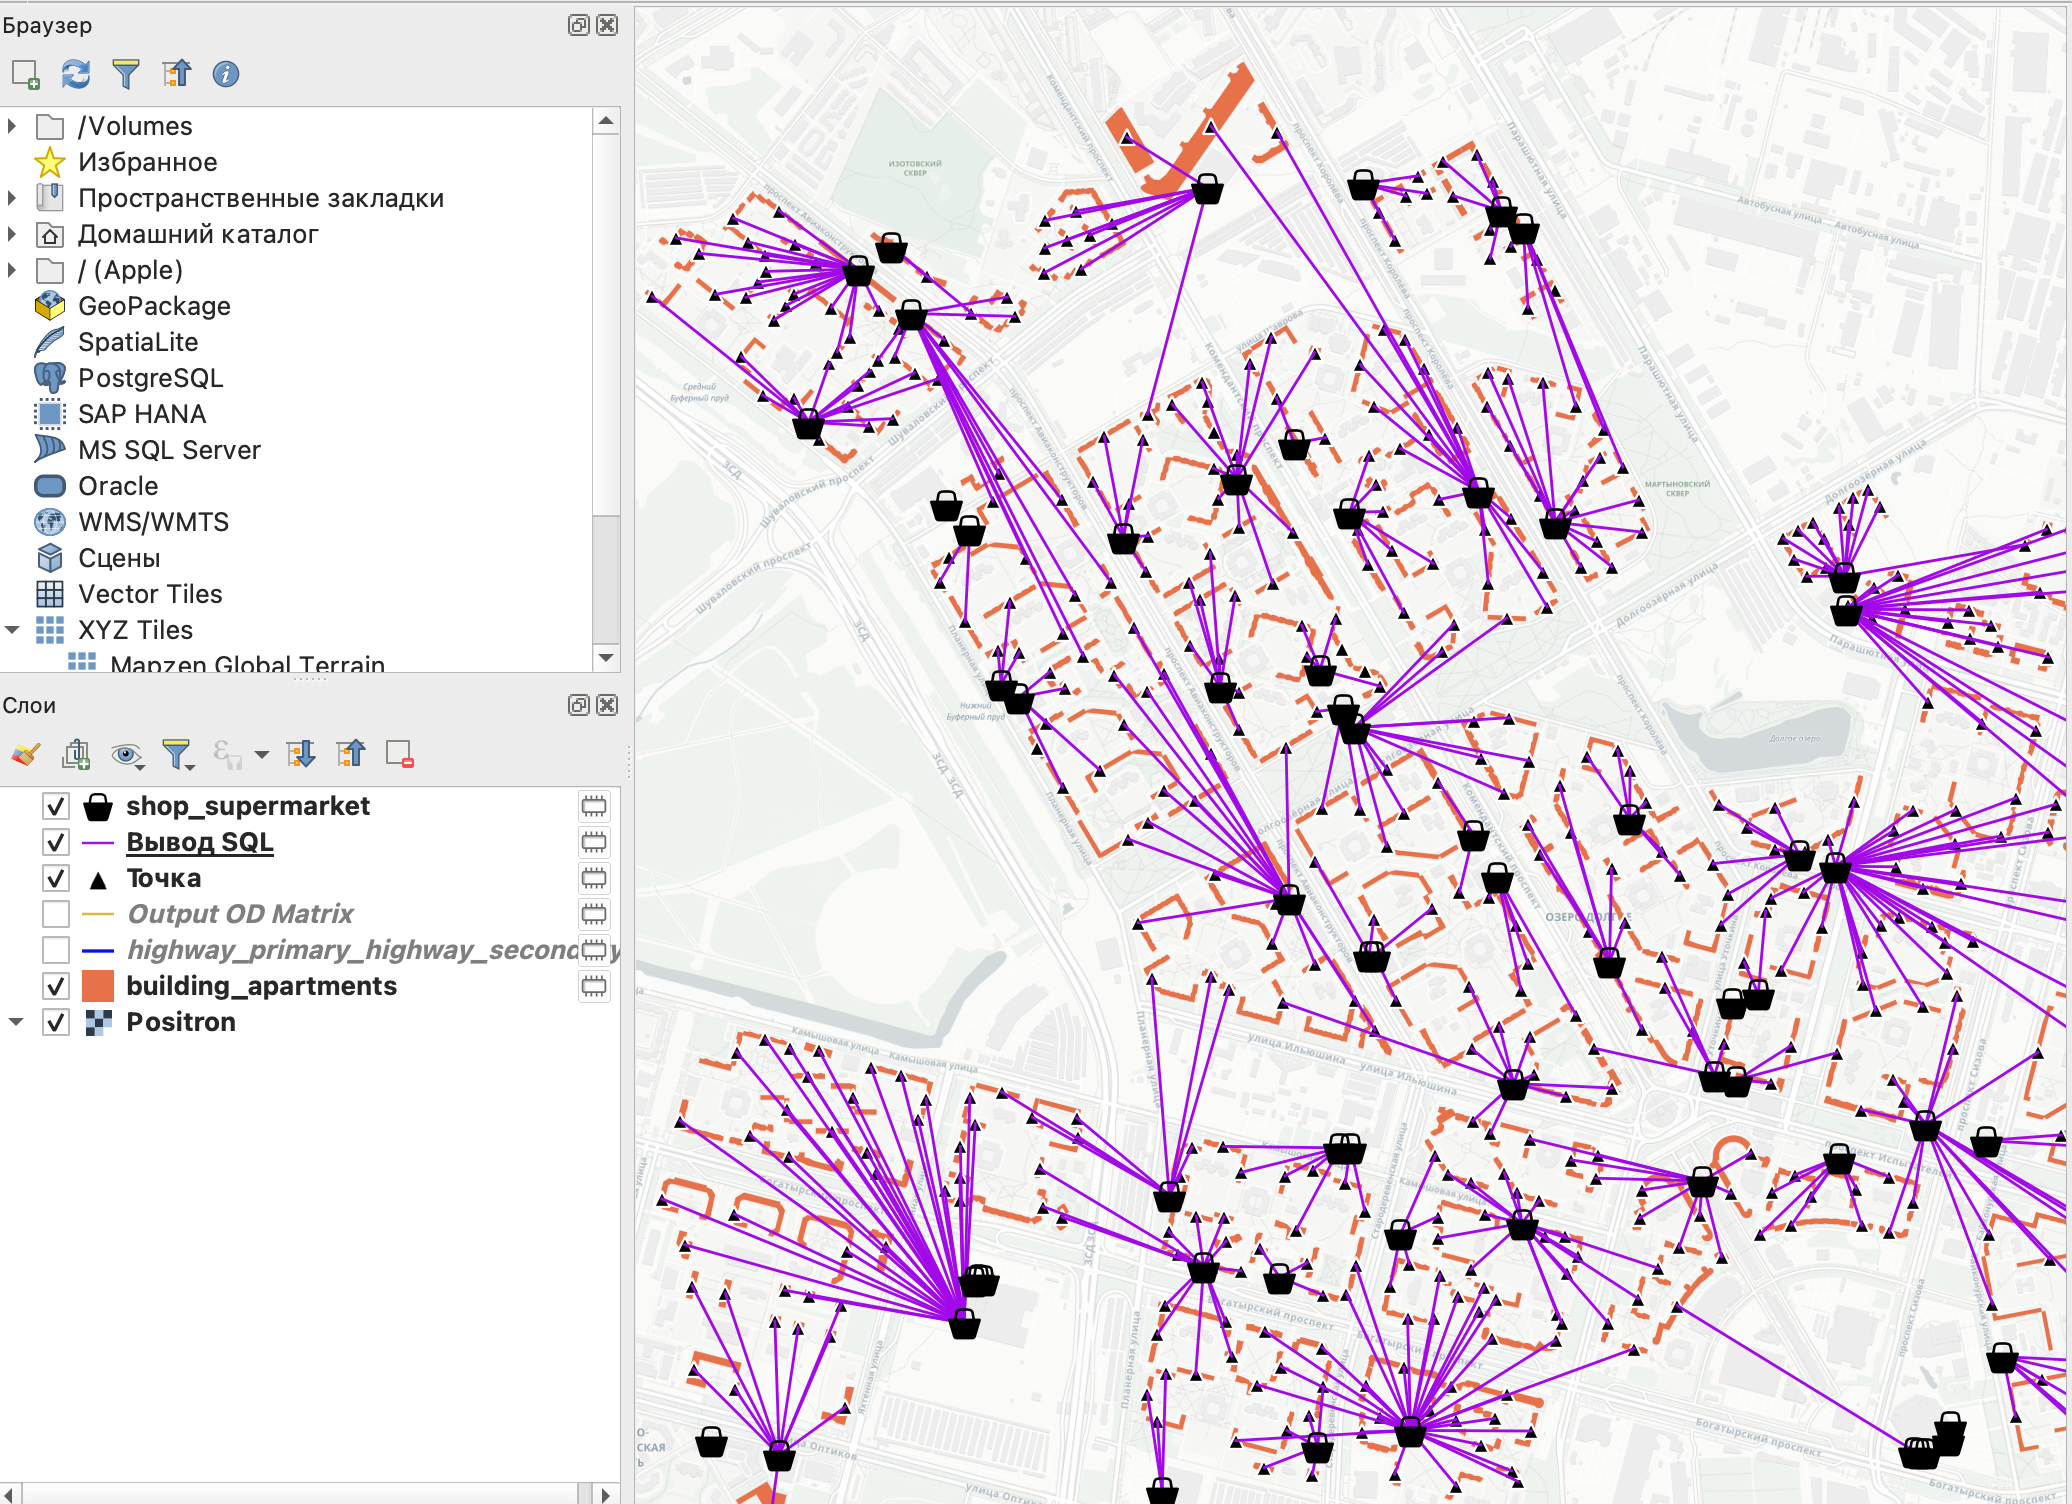This screenshot has width=2072, height=1504.
Task: Open Browser panel filter funnel
Action: pyautogui.click(x=126, y=74)
